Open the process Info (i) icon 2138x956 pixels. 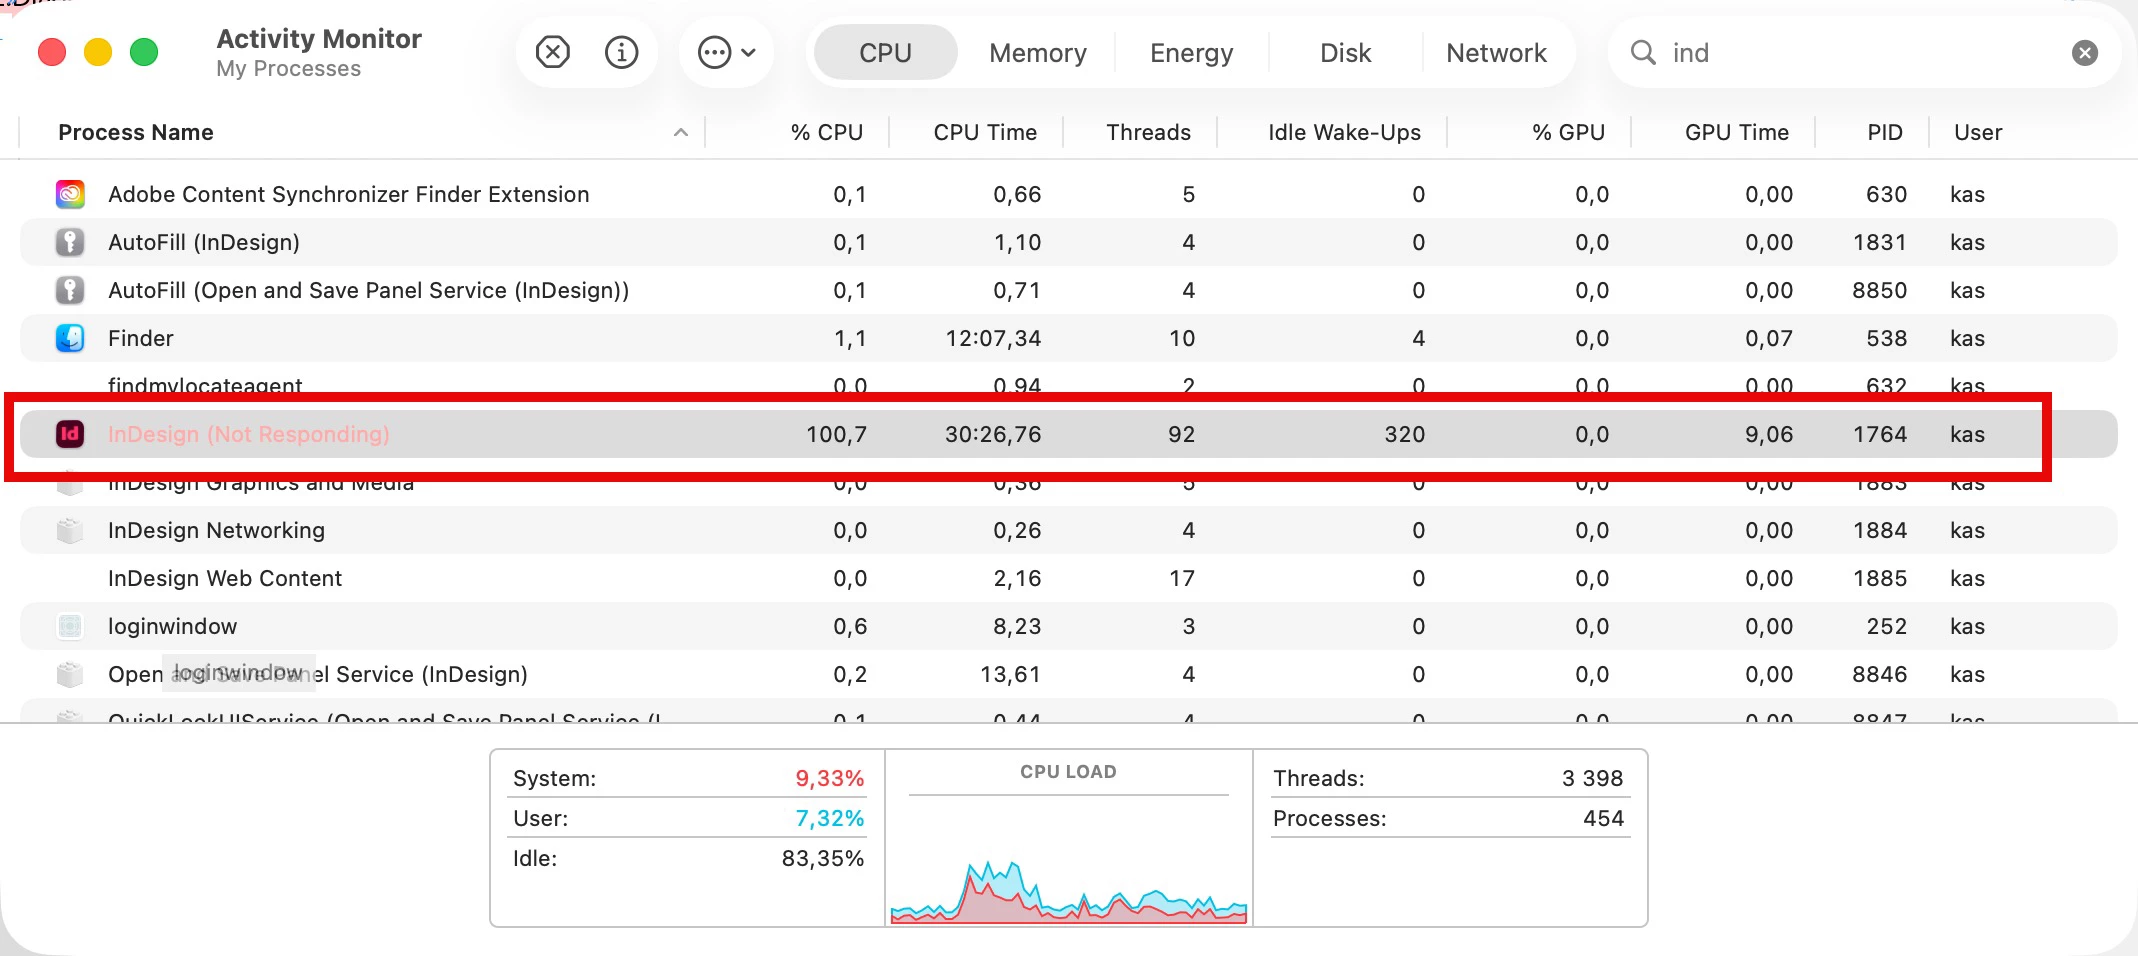[x=622, y=52]
